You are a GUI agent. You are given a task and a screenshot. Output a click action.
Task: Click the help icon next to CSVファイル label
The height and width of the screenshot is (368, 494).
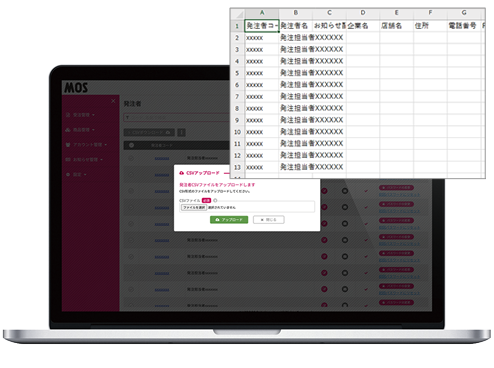click(215, 200)
